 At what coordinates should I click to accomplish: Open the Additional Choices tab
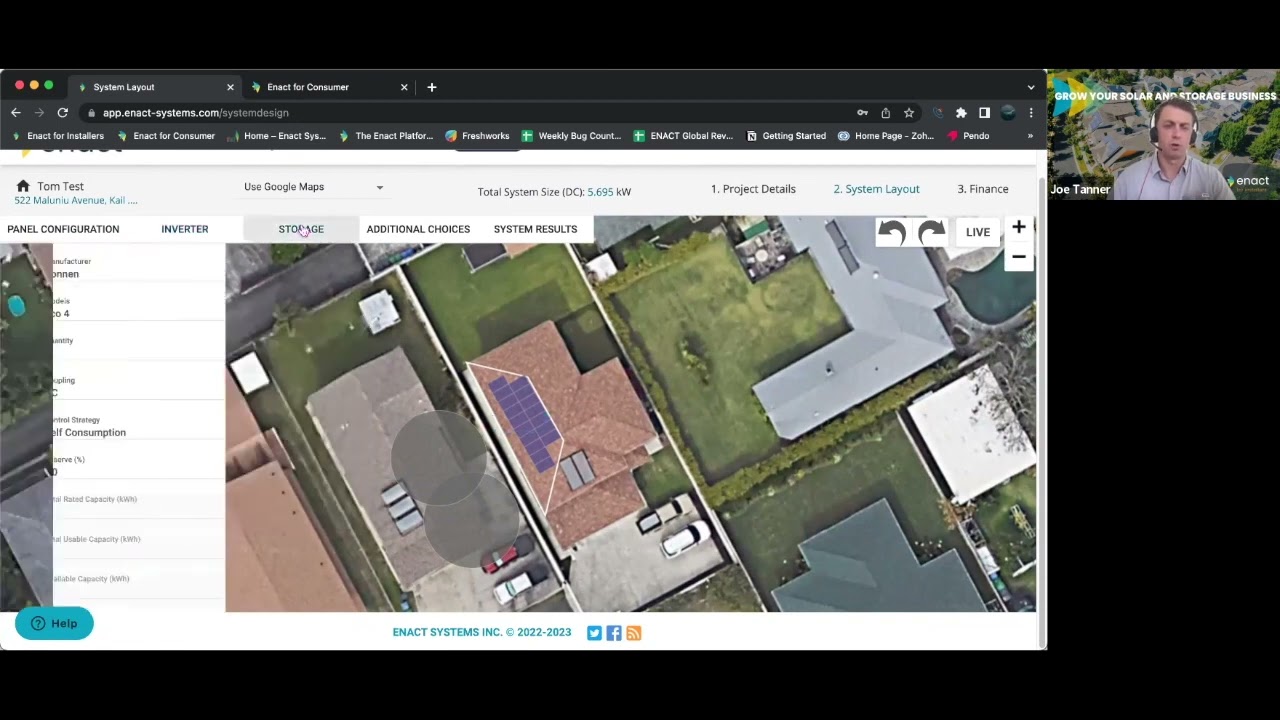[418, 229]
